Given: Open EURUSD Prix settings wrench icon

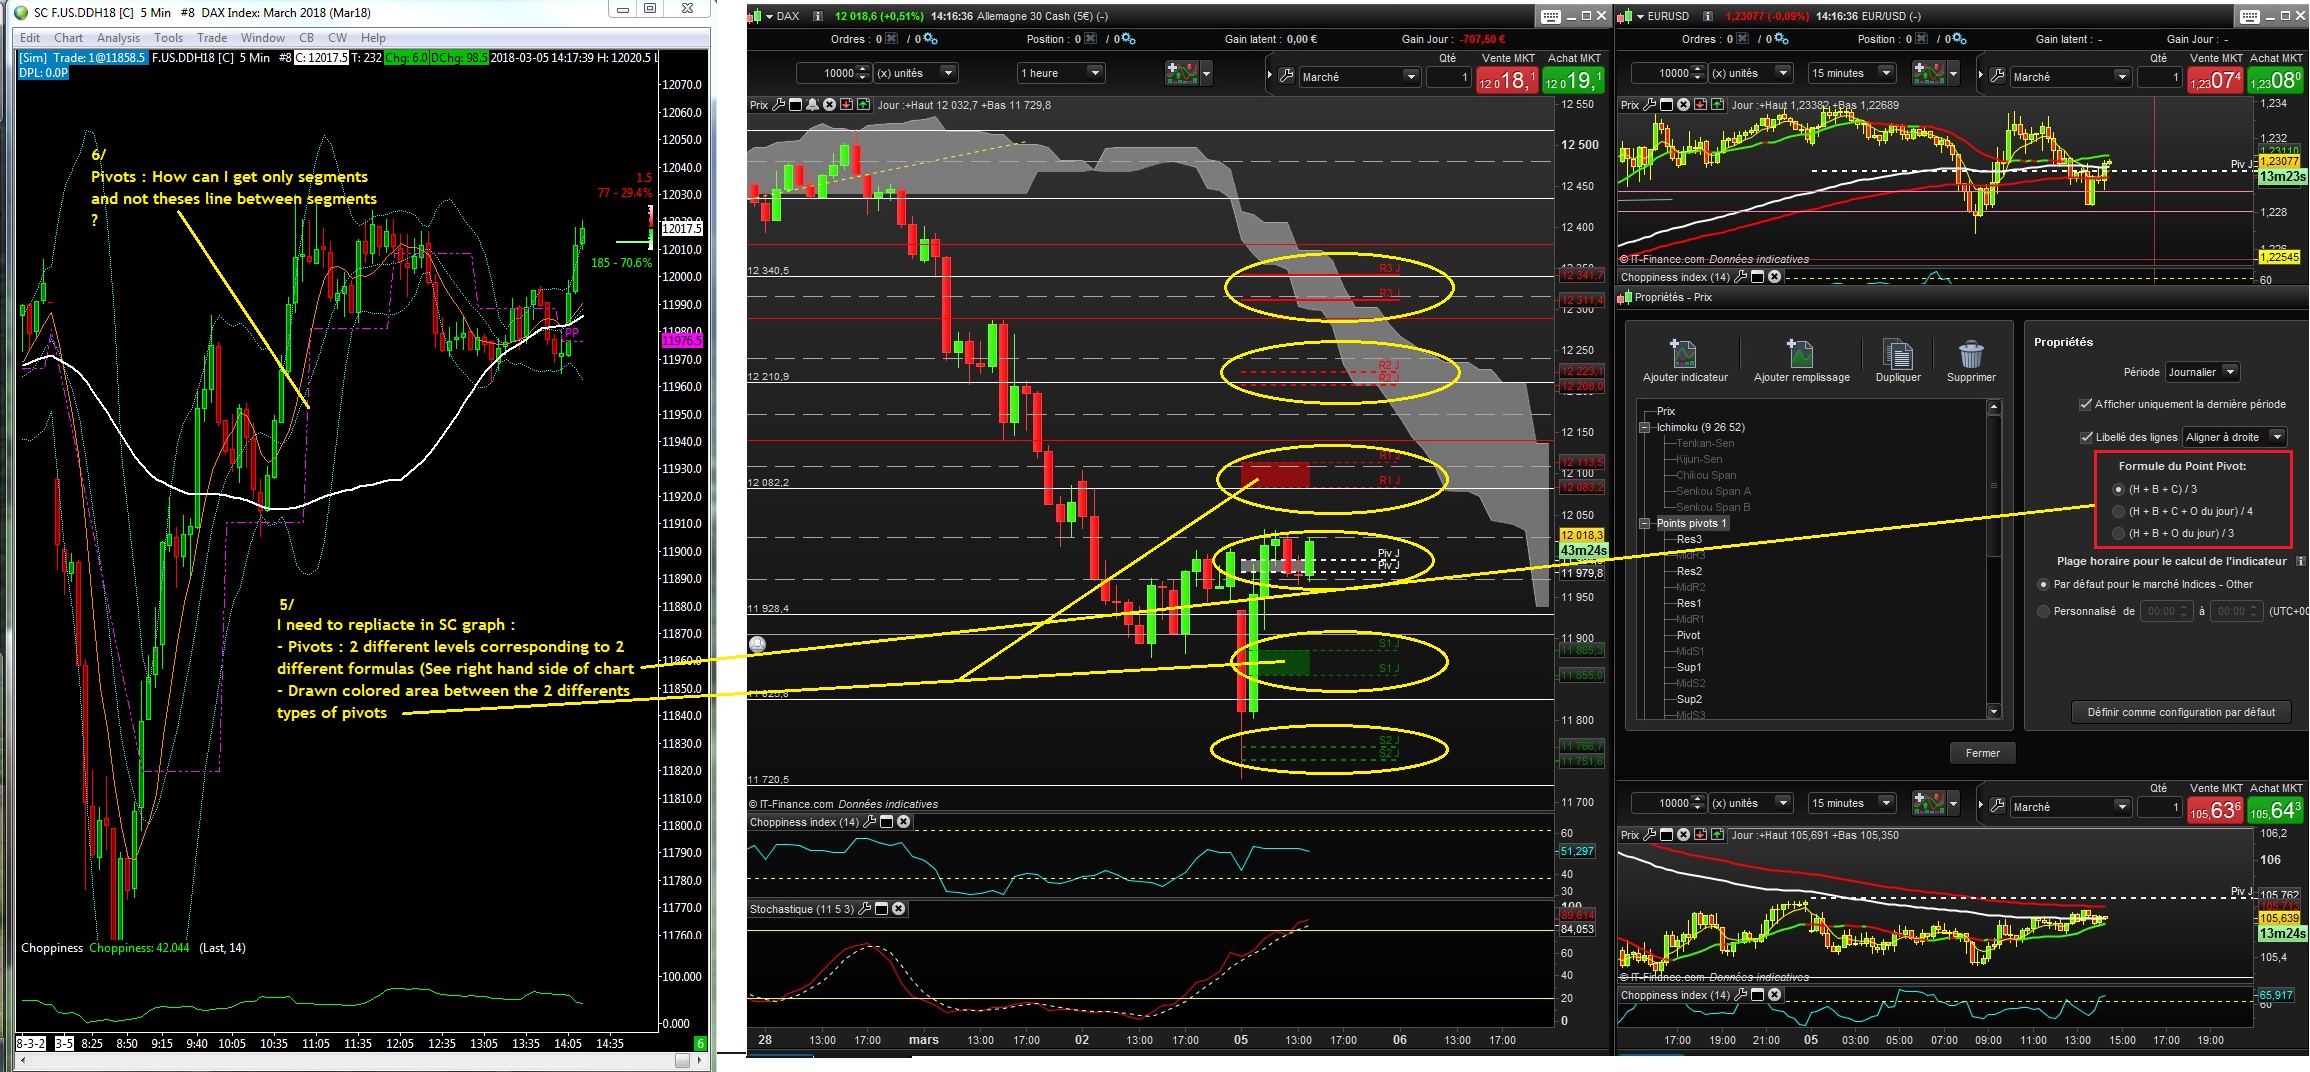Looking at the screenshot, I should [1650, 105].
